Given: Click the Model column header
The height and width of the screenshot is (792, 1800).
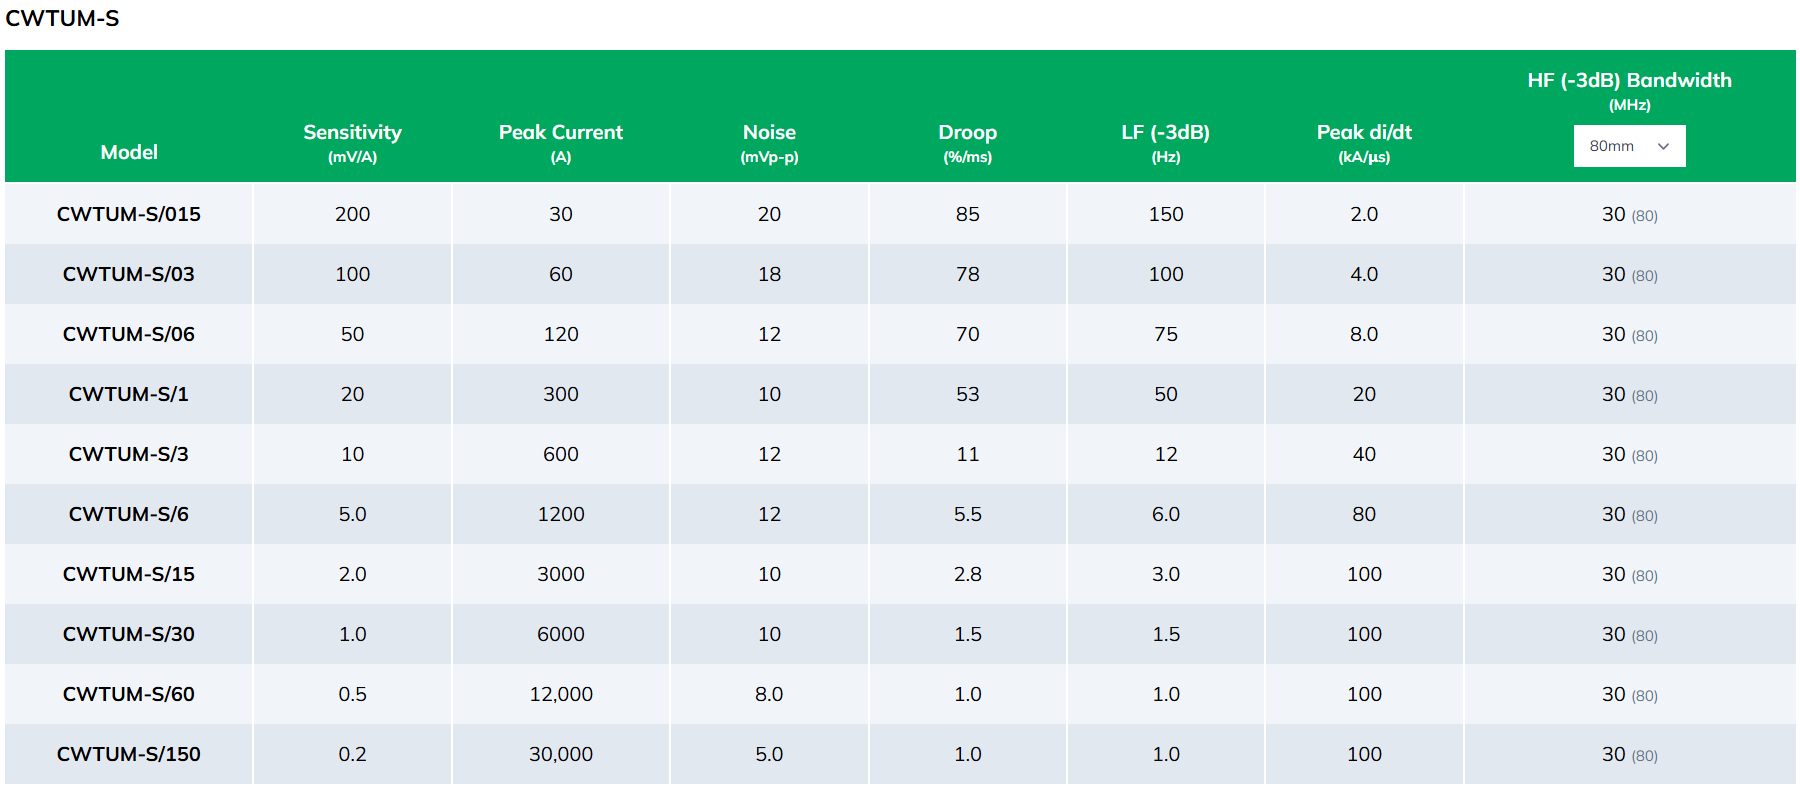Looking at the screenshot, I should (x=129, y=152).
